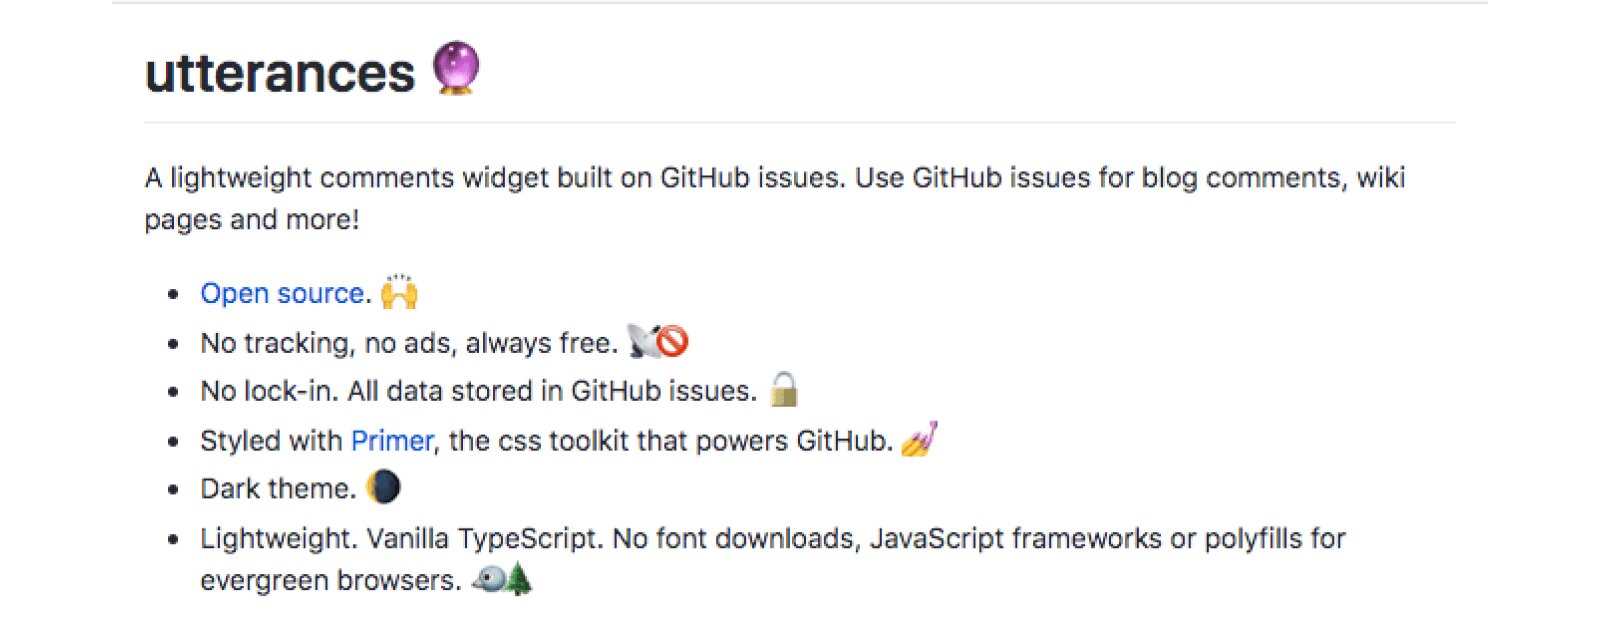Click the evergreen tree emoji
Viewport: 1600px width, 632px height.
[x=519, y=579]
